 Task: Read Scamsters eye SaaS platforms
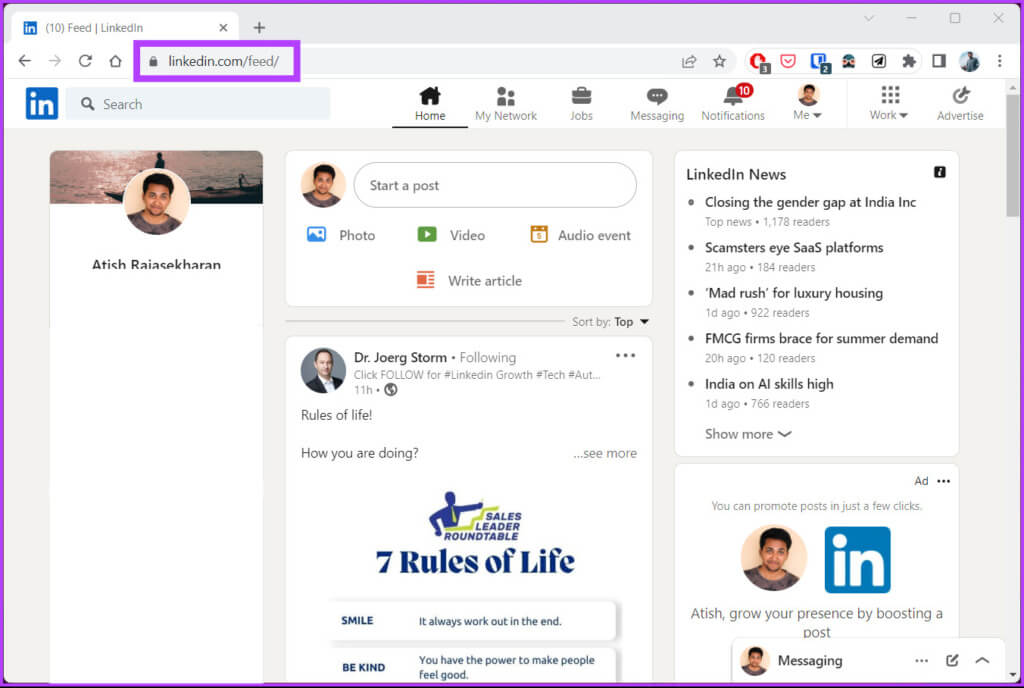pos(794,247)
